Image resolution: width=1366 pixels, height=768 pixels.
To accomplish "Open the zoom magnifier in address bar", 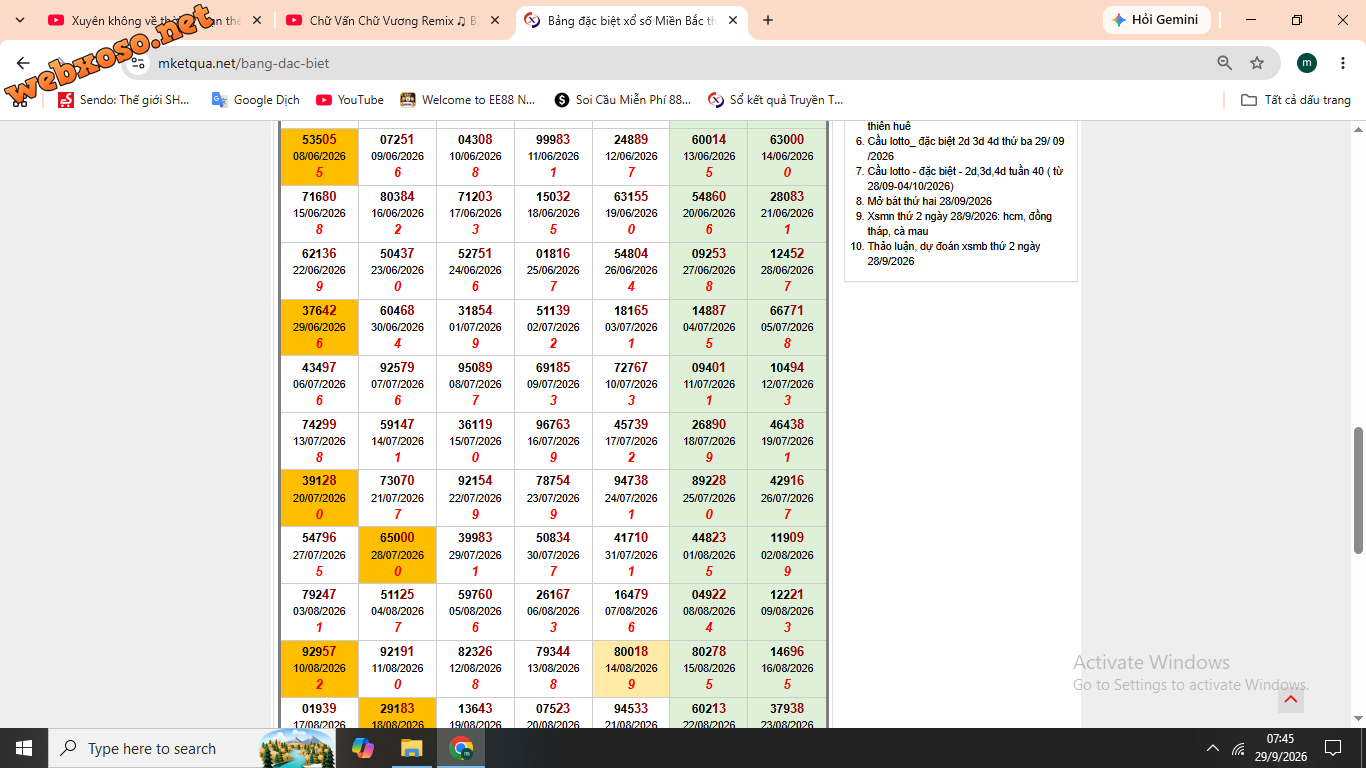I will (x=1224, y=63).
